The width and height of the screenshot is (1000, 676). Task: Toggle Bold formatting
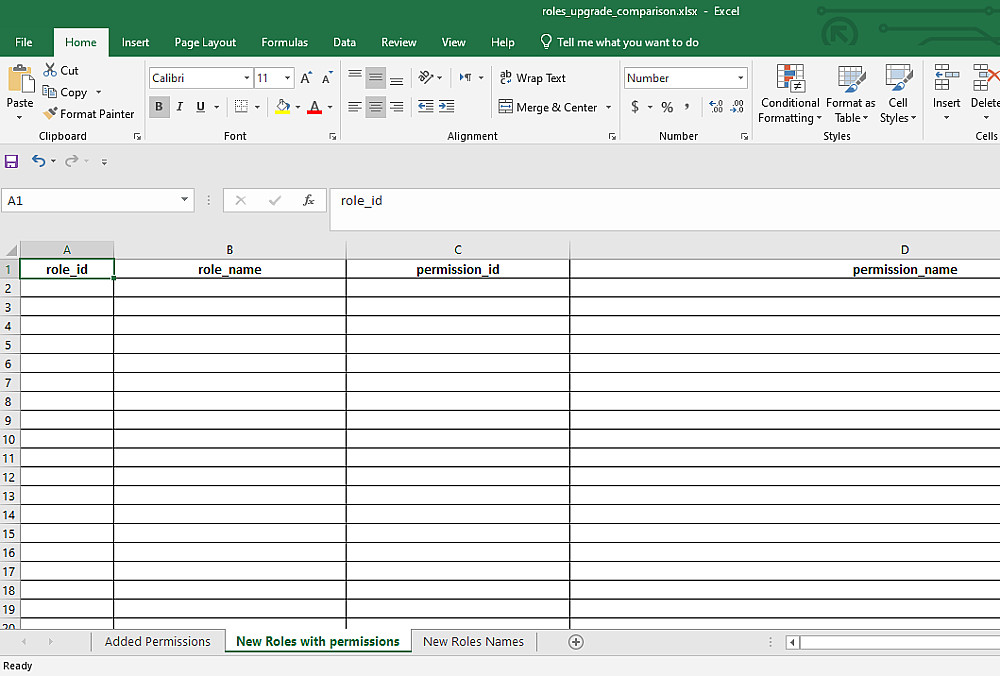click(x=159, y=107)
